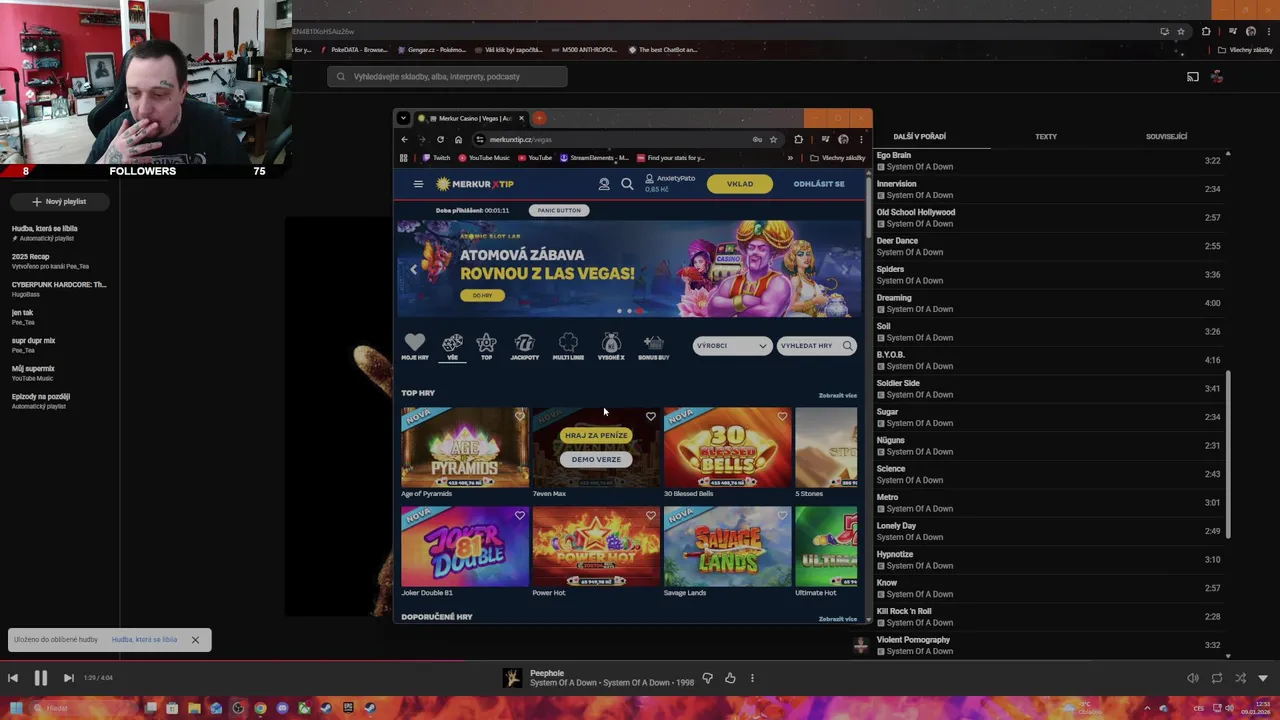Screen dimensions: 1280x720
Task: Toggle favorite heart on Age of Pyramids
Action: pyautogui.click(x=519, y=416)
